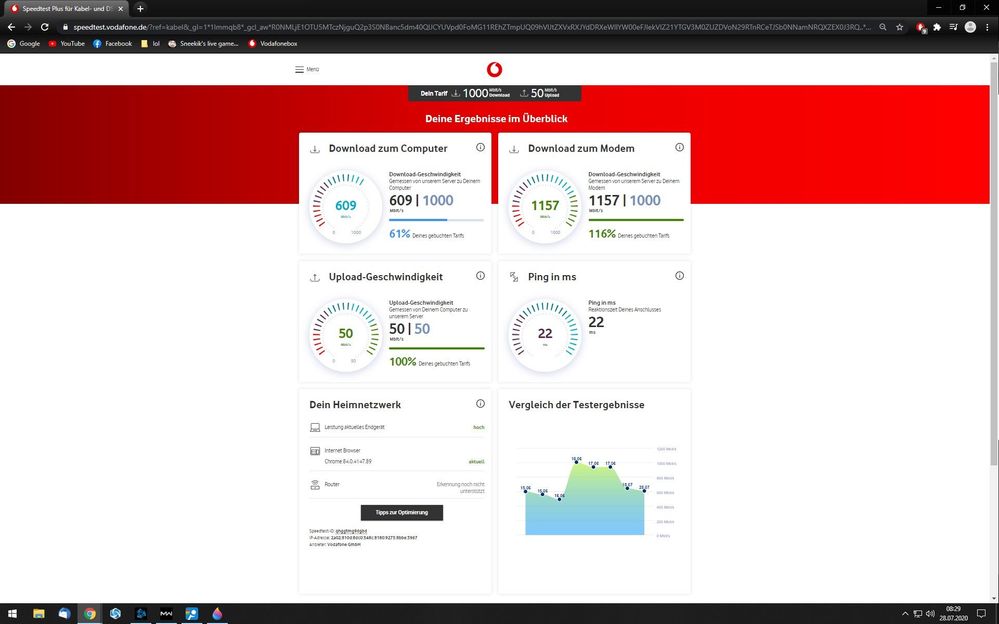Image resolution: width=999 pixels, height=624 pixels.
Task: Select the Speedtest Plus browser tab
Action: [x=66, y=9]
